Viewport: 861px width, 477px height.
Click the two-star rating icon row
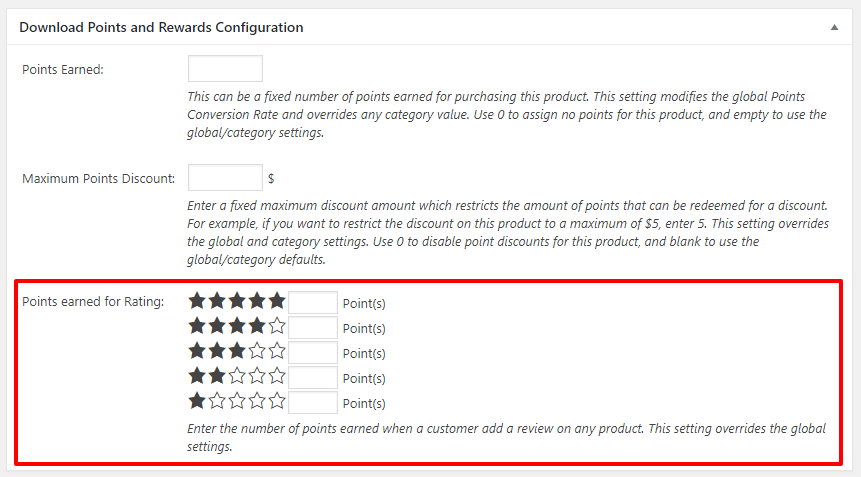point(237,376)
